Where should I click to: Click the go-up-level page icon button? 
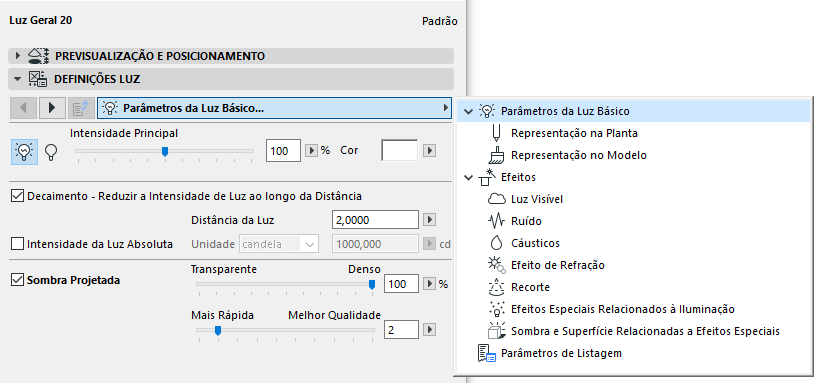pos(81,108)
